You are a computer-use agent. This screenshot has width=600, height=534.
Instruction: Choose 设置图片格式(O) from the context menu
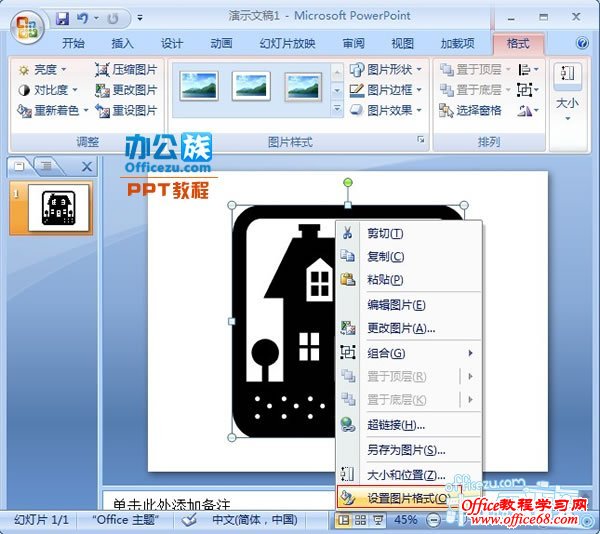[x=400, y=498]
